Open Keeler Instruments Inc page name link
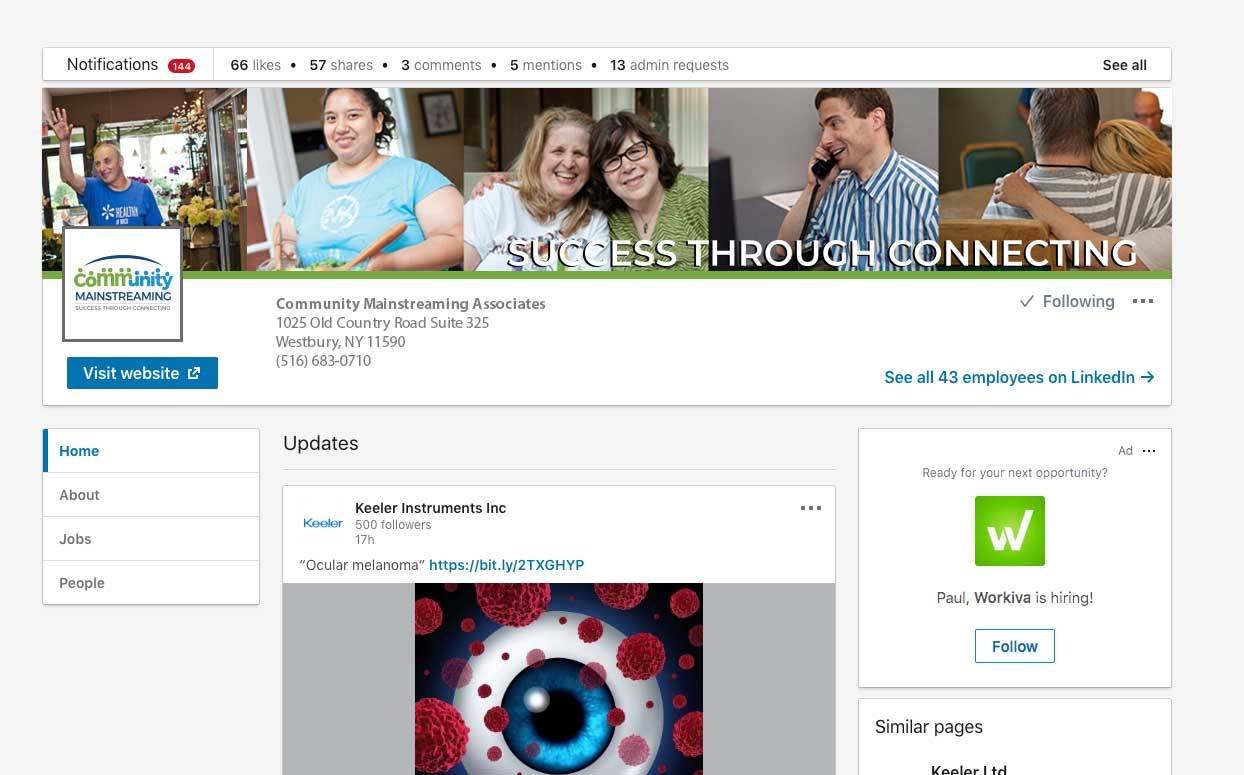The height and width of the screenshot is (775, 1244). [x=430, y=508]
